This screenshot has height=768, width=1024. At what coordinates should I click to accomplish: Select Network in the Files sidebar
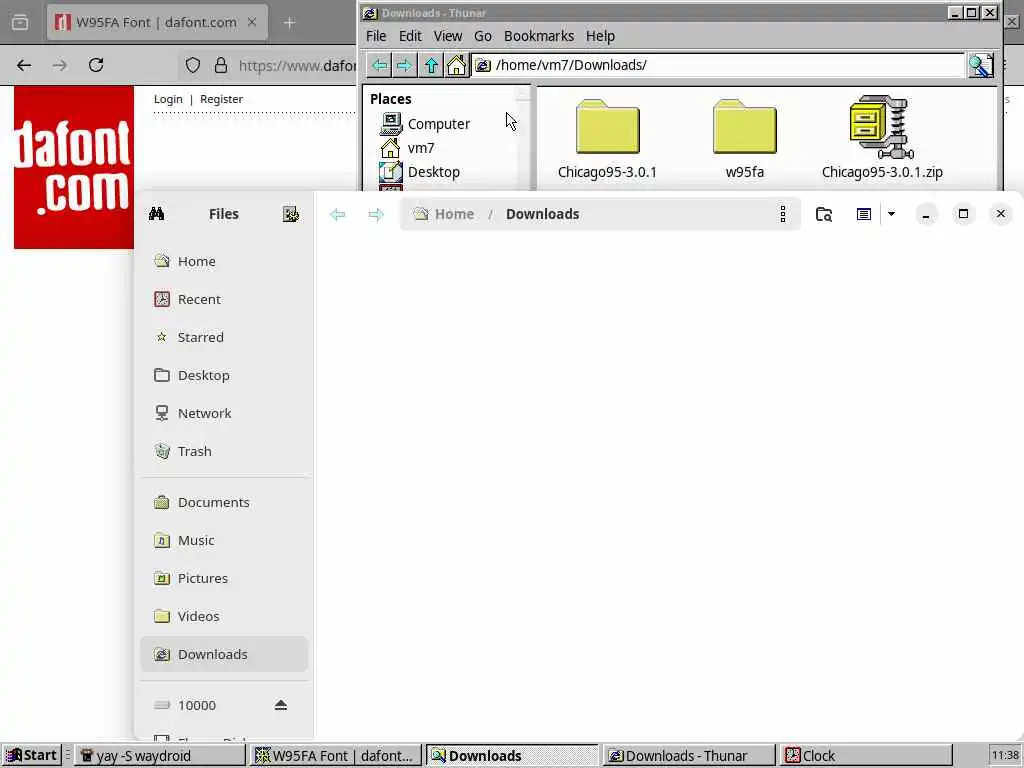[224, 413]
